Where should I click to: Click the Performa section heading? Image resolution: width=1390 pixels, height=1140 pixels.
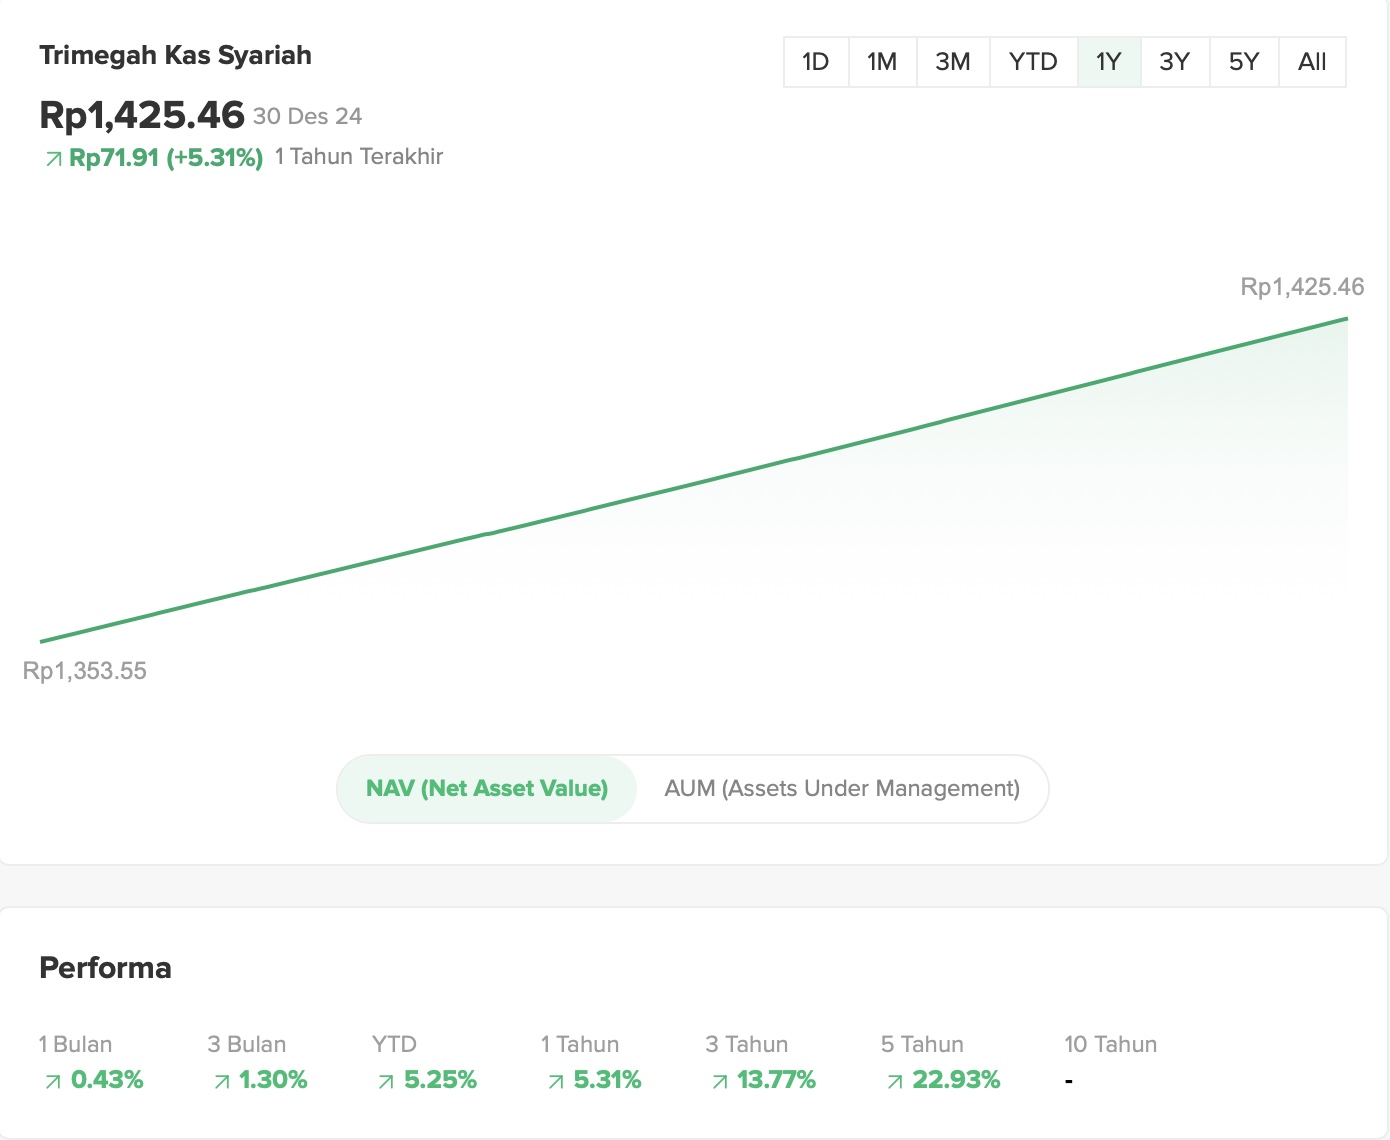click(105, 967)
